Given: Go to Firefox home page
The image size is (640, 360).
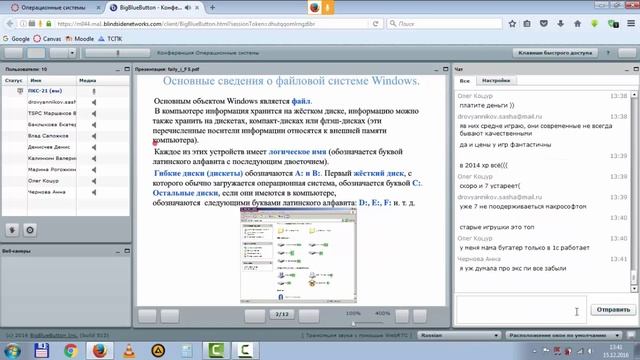Looking at the screenshot, I should [x=577, y=24].
